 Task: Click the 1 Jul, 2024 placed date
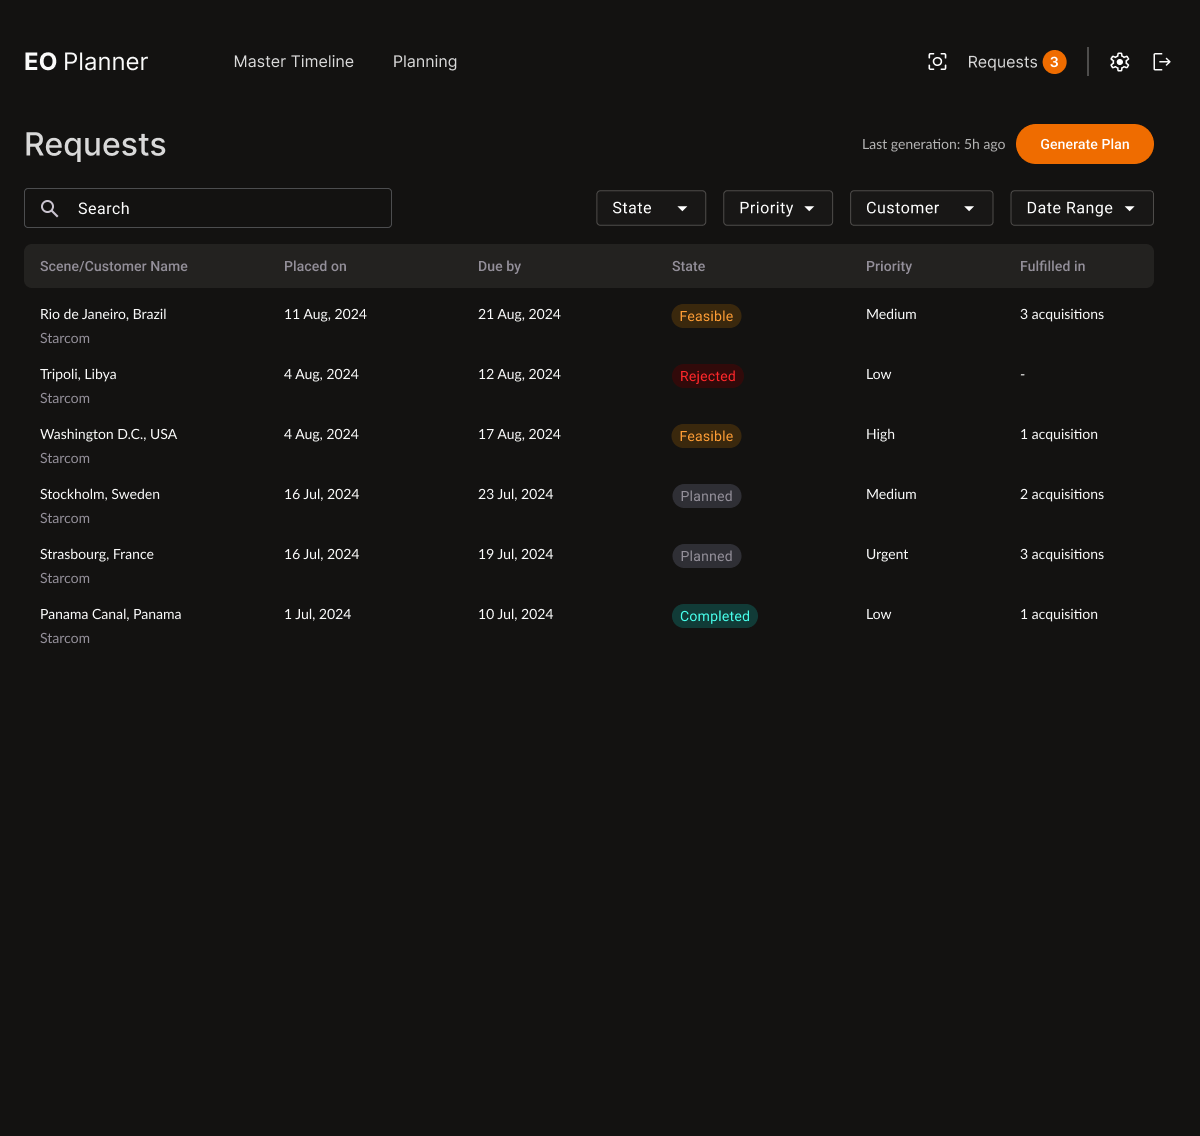click(317, 614)
